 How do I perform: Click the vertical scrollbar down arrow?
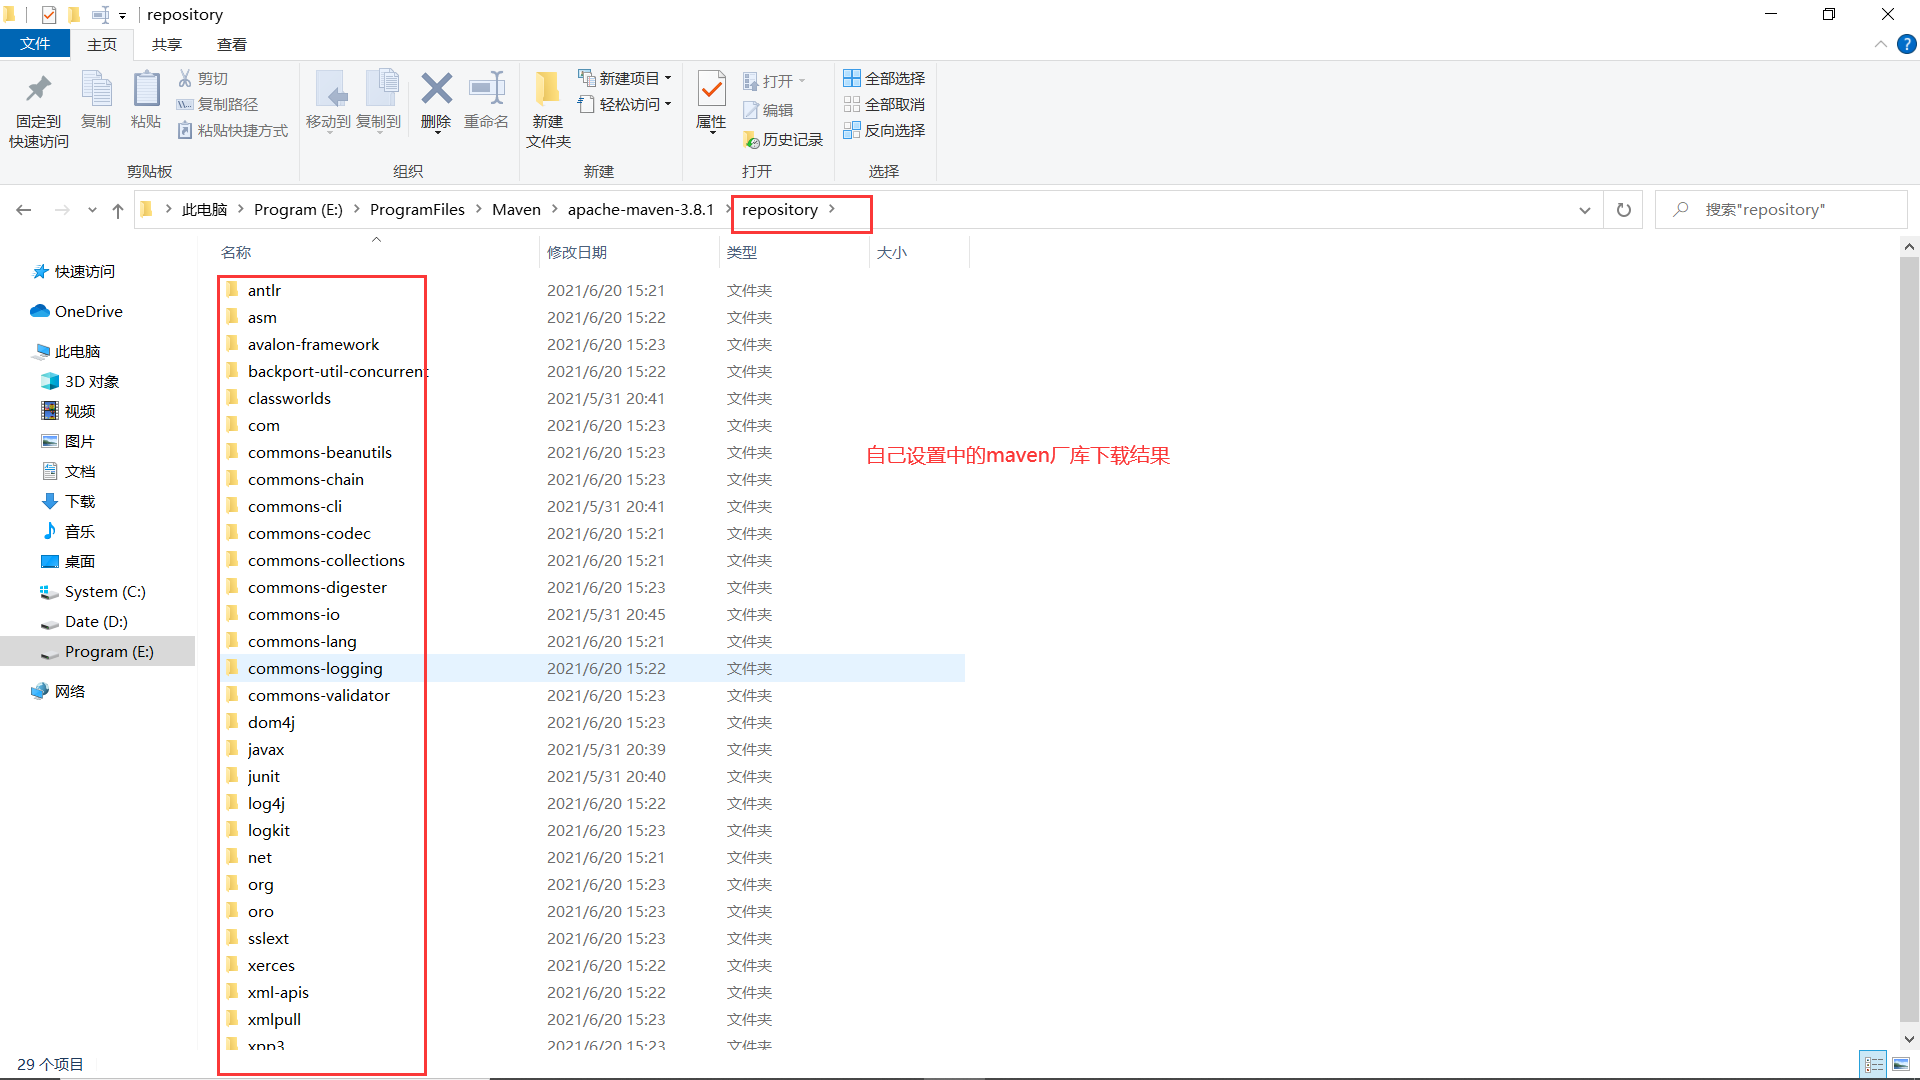(x=1909, y=1039)
